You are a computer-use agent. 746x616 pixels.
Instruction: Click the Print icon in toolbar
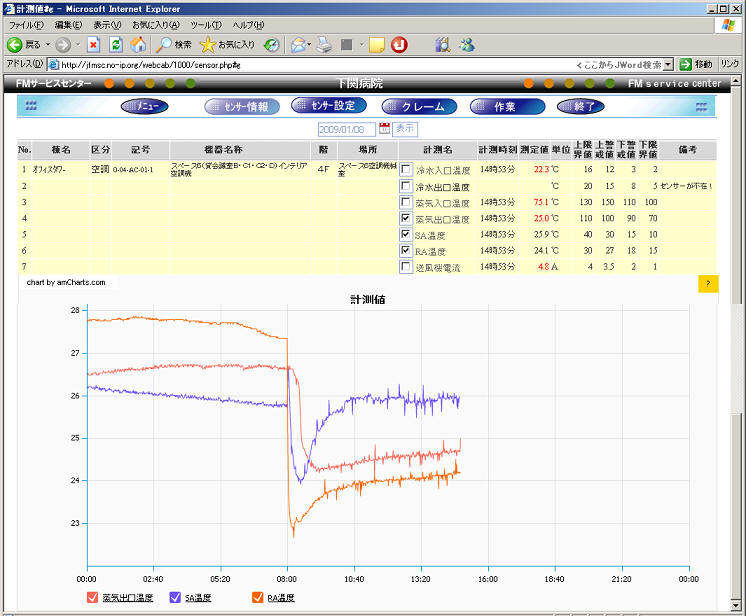tap(324, 45)
